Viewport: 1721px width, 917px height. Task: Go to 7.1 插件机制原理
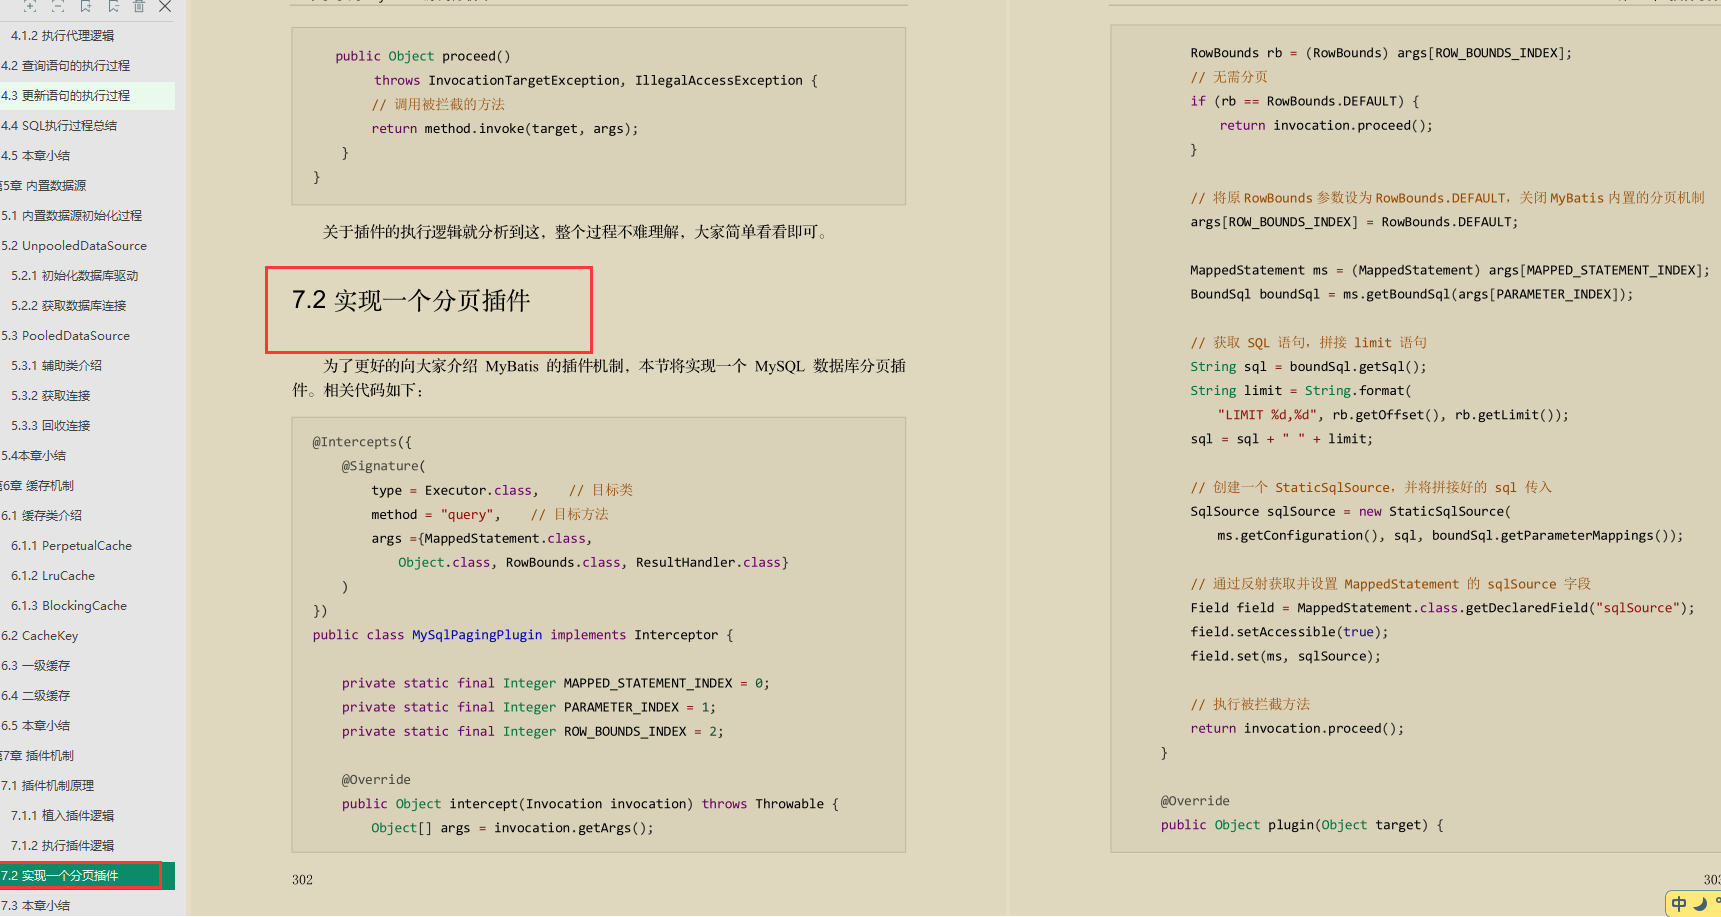point(47,785)
